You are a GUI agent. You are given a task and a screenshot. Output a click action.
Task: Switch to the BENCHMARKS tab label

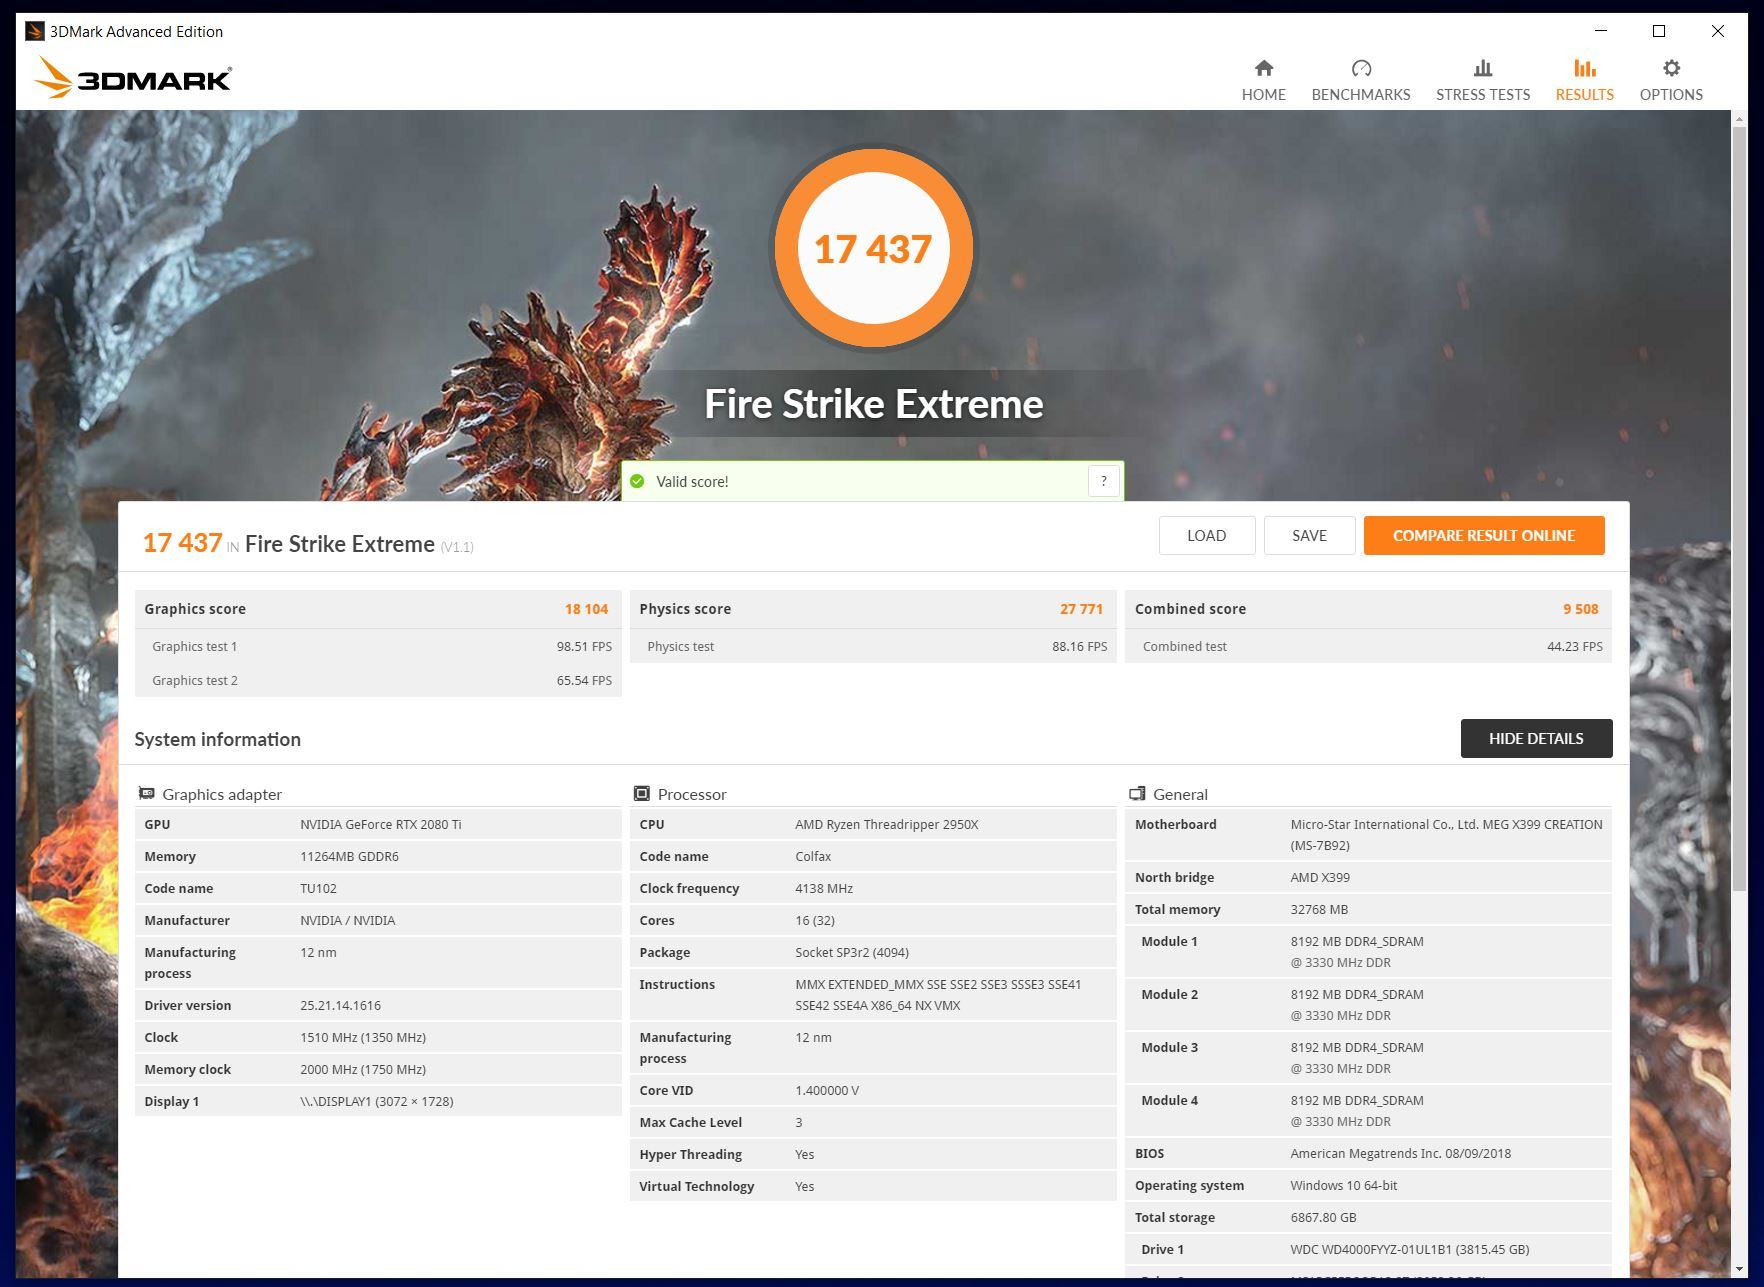(x=1361, y=94)
